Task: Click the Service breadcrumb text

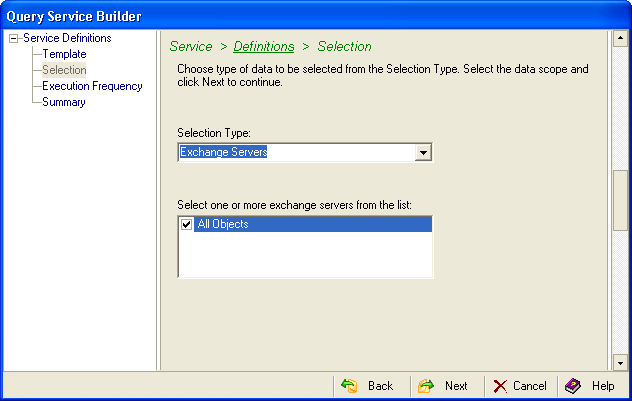Action: (x=191, y=46)
